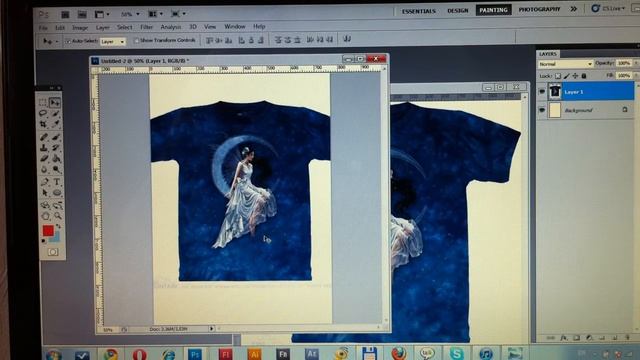Viewport: 640px width, 360px height.
Task: Select the Zoom tool in the toolbox
Action: (x=58, y=216)
